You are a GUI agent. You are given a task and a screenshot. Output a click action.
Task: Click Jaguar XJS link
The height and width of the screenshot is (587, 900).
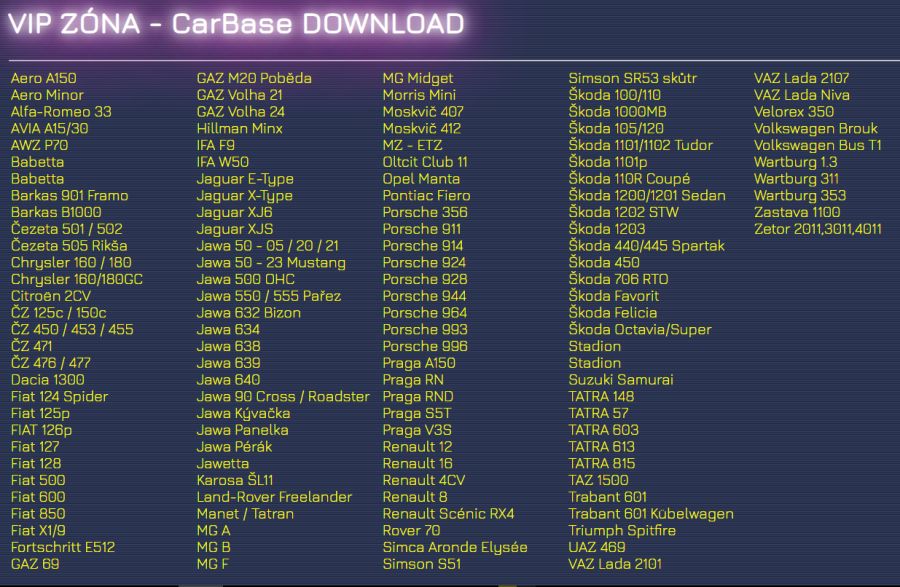tap(235, 229)
